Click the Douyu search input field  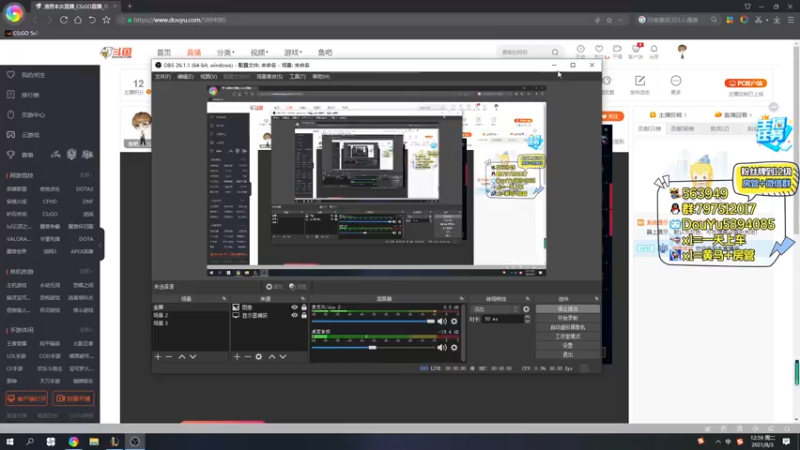(x=523, y=52)
